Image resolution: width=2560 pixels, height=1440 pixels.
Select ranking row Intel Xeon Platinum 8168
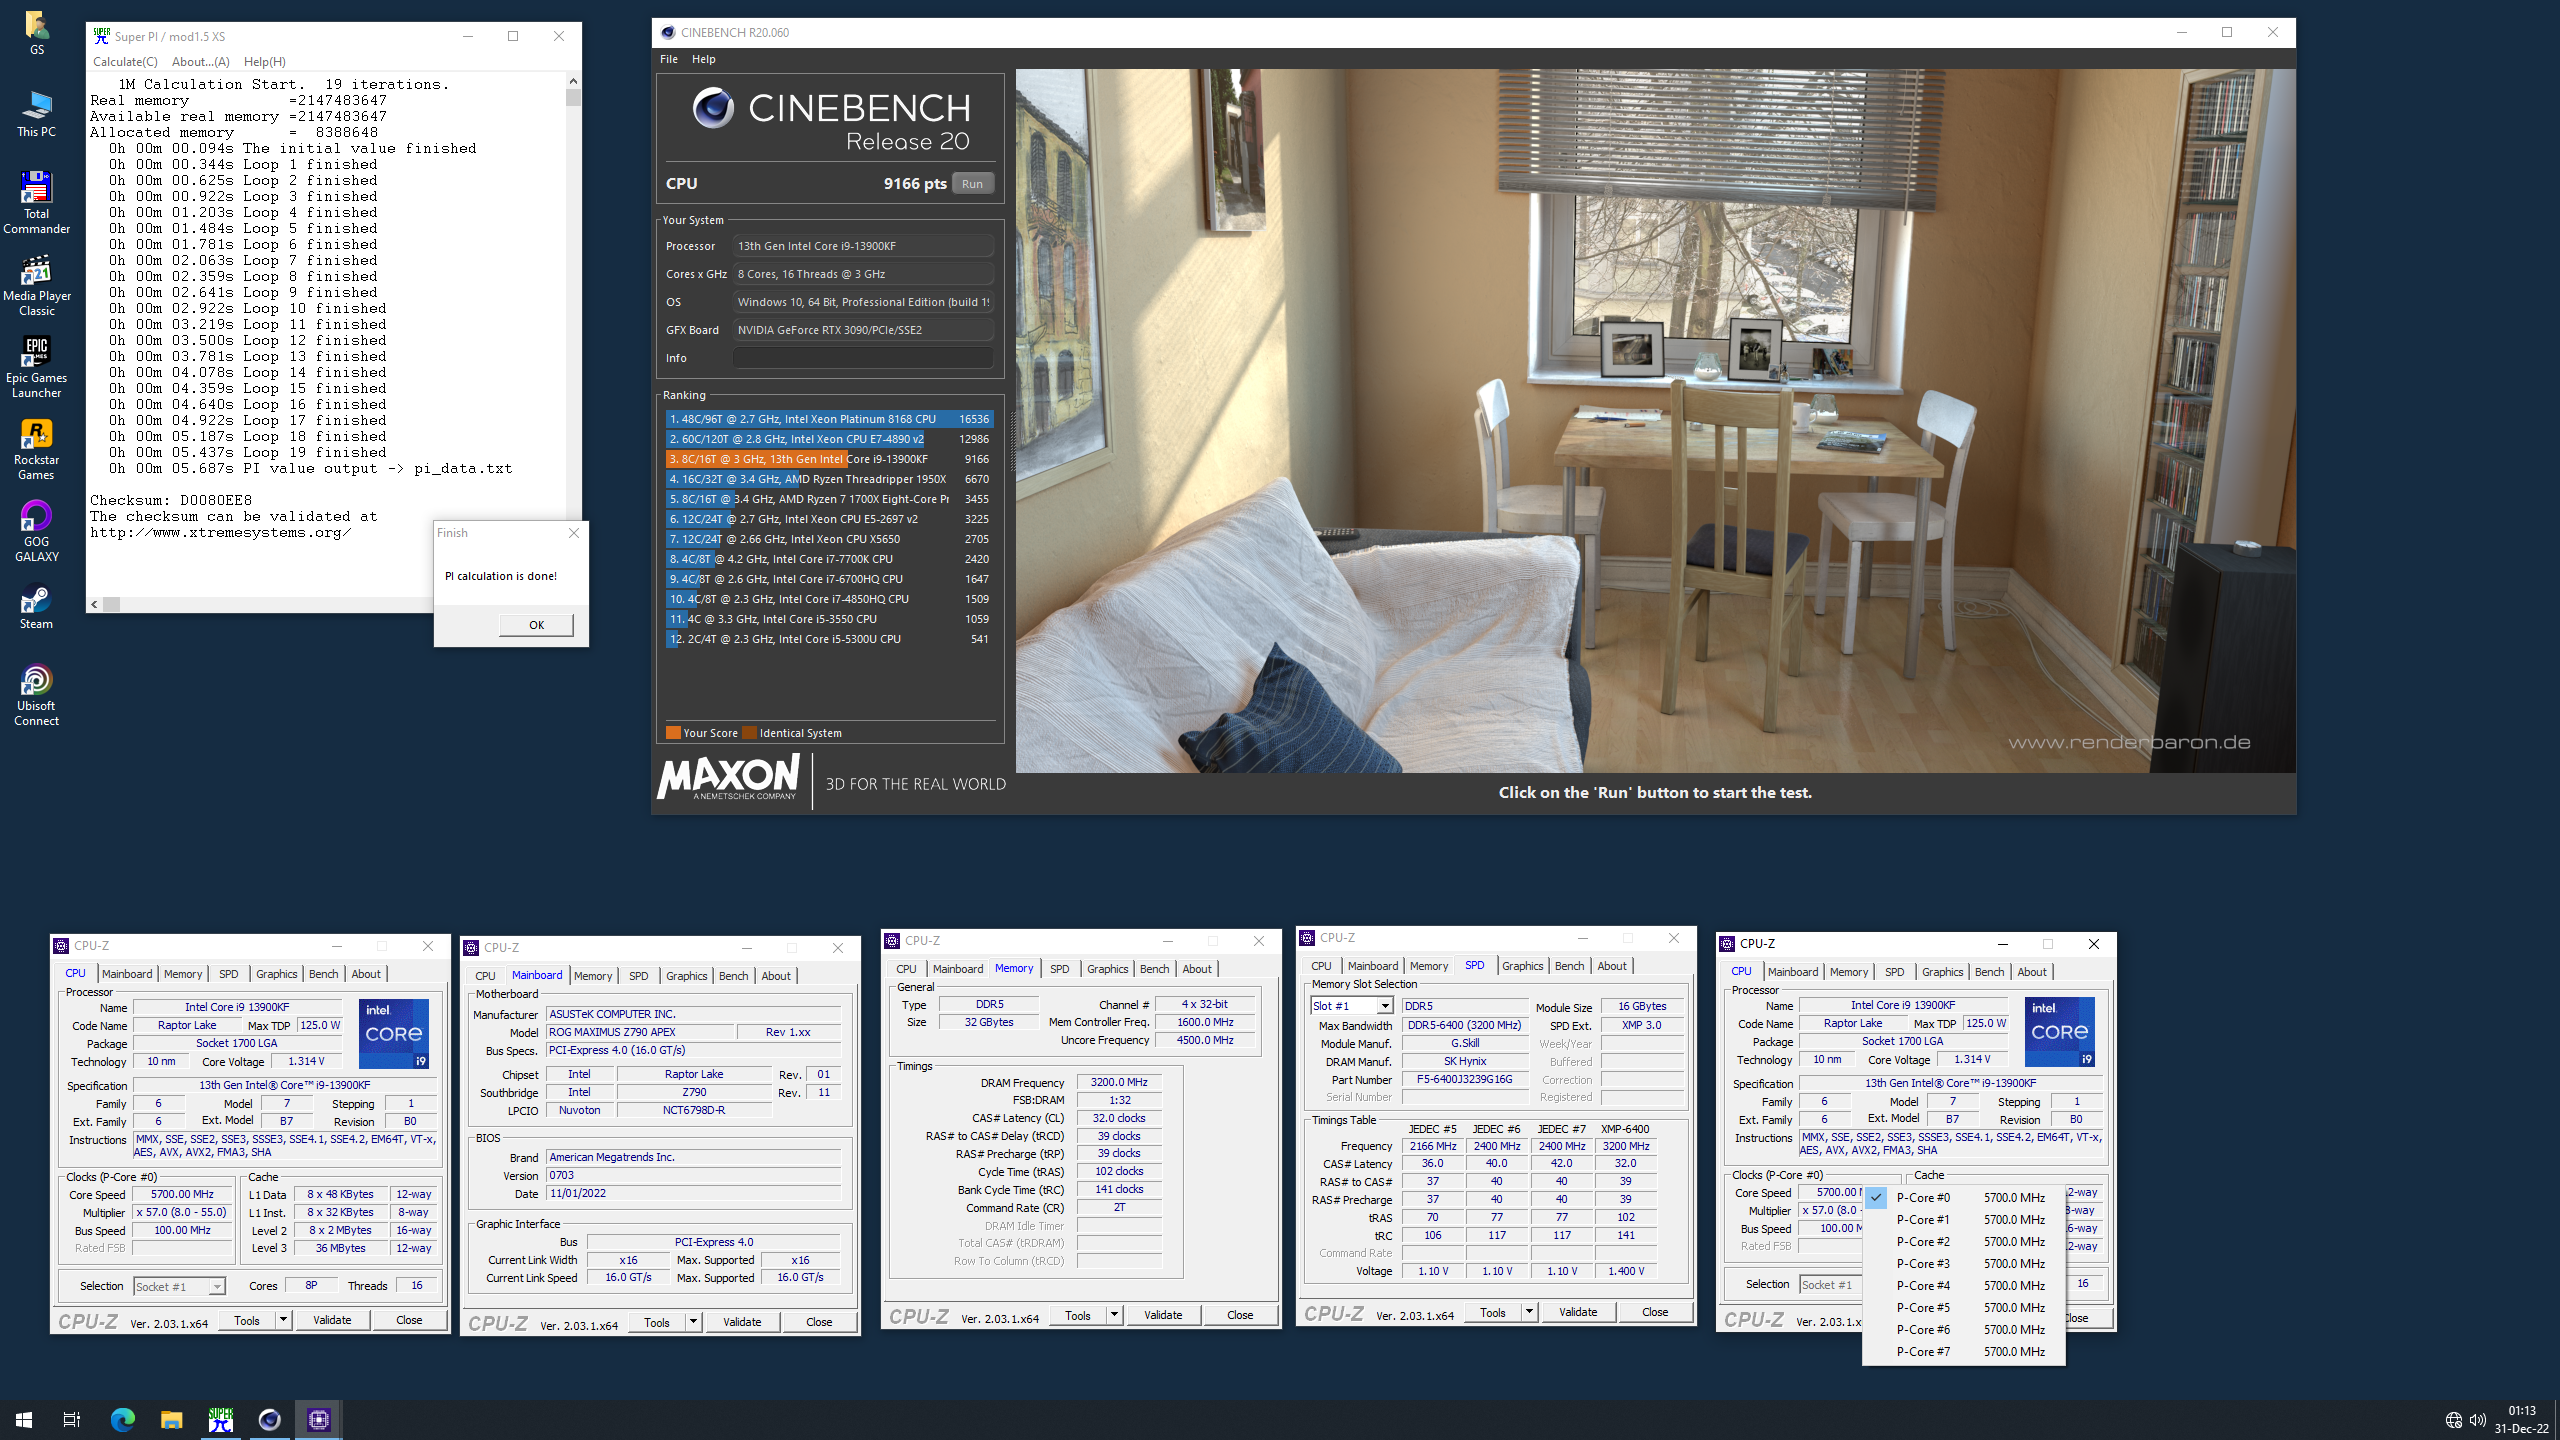click(x=829, y=419)
